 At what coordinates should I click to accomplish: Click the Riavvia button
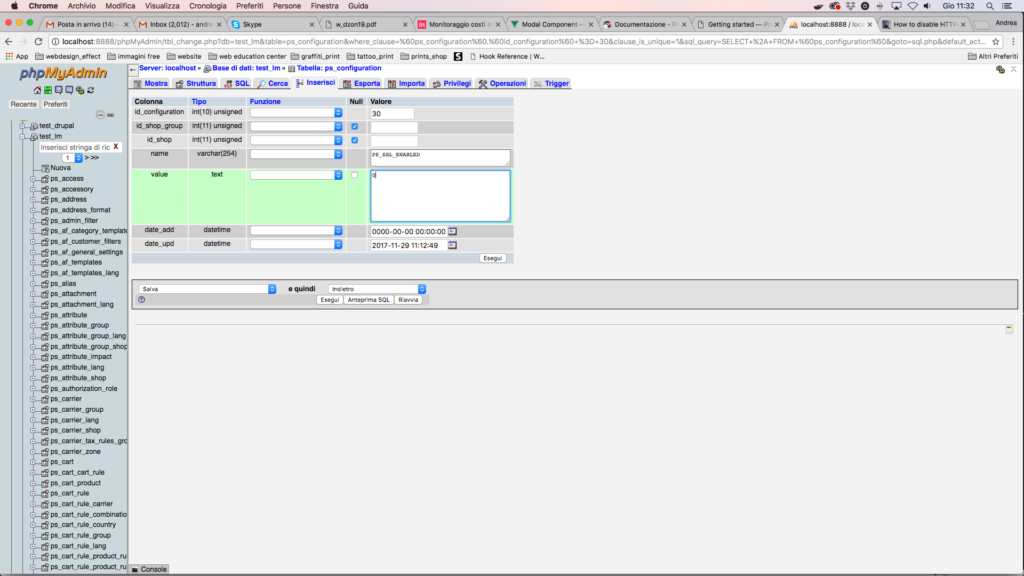[408, 300]
